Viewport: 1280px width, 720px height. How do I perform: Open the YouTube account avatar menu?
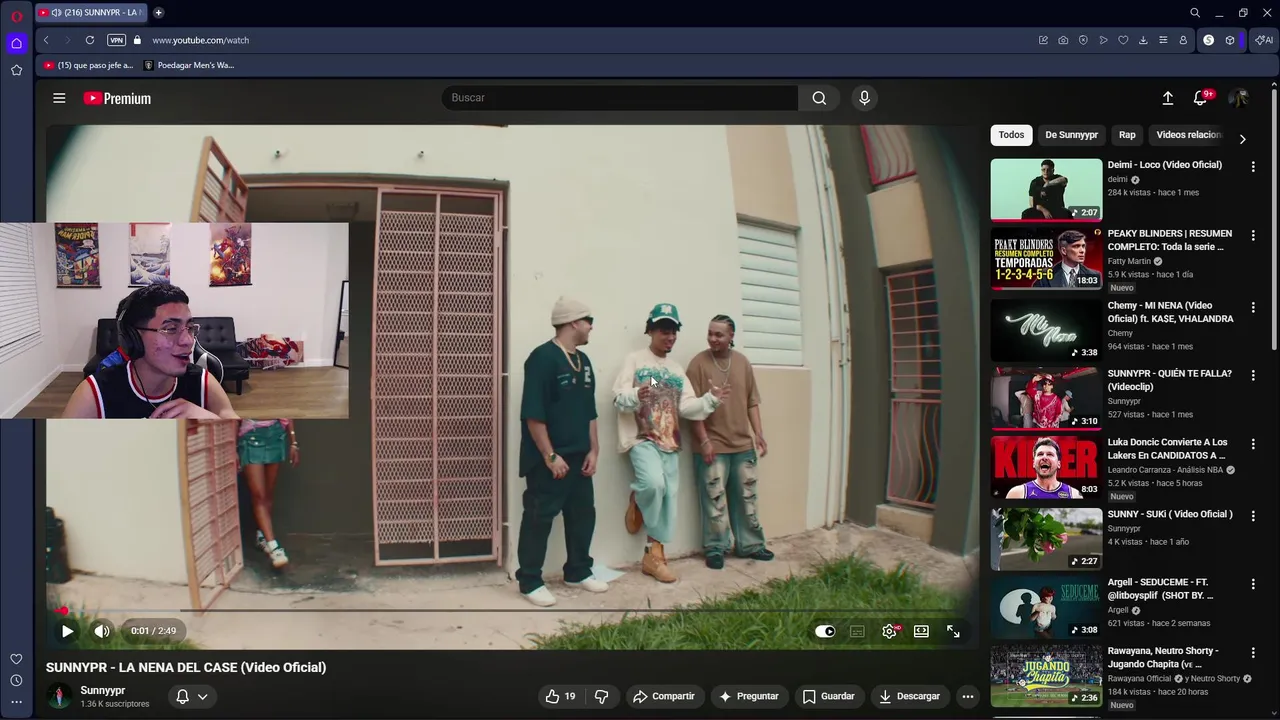point(1238,98)
